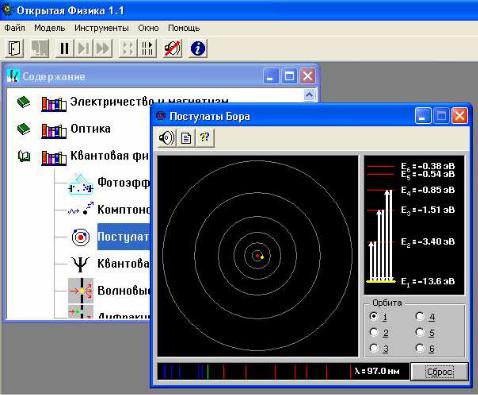Close the Постулаты Бора window

460,116
